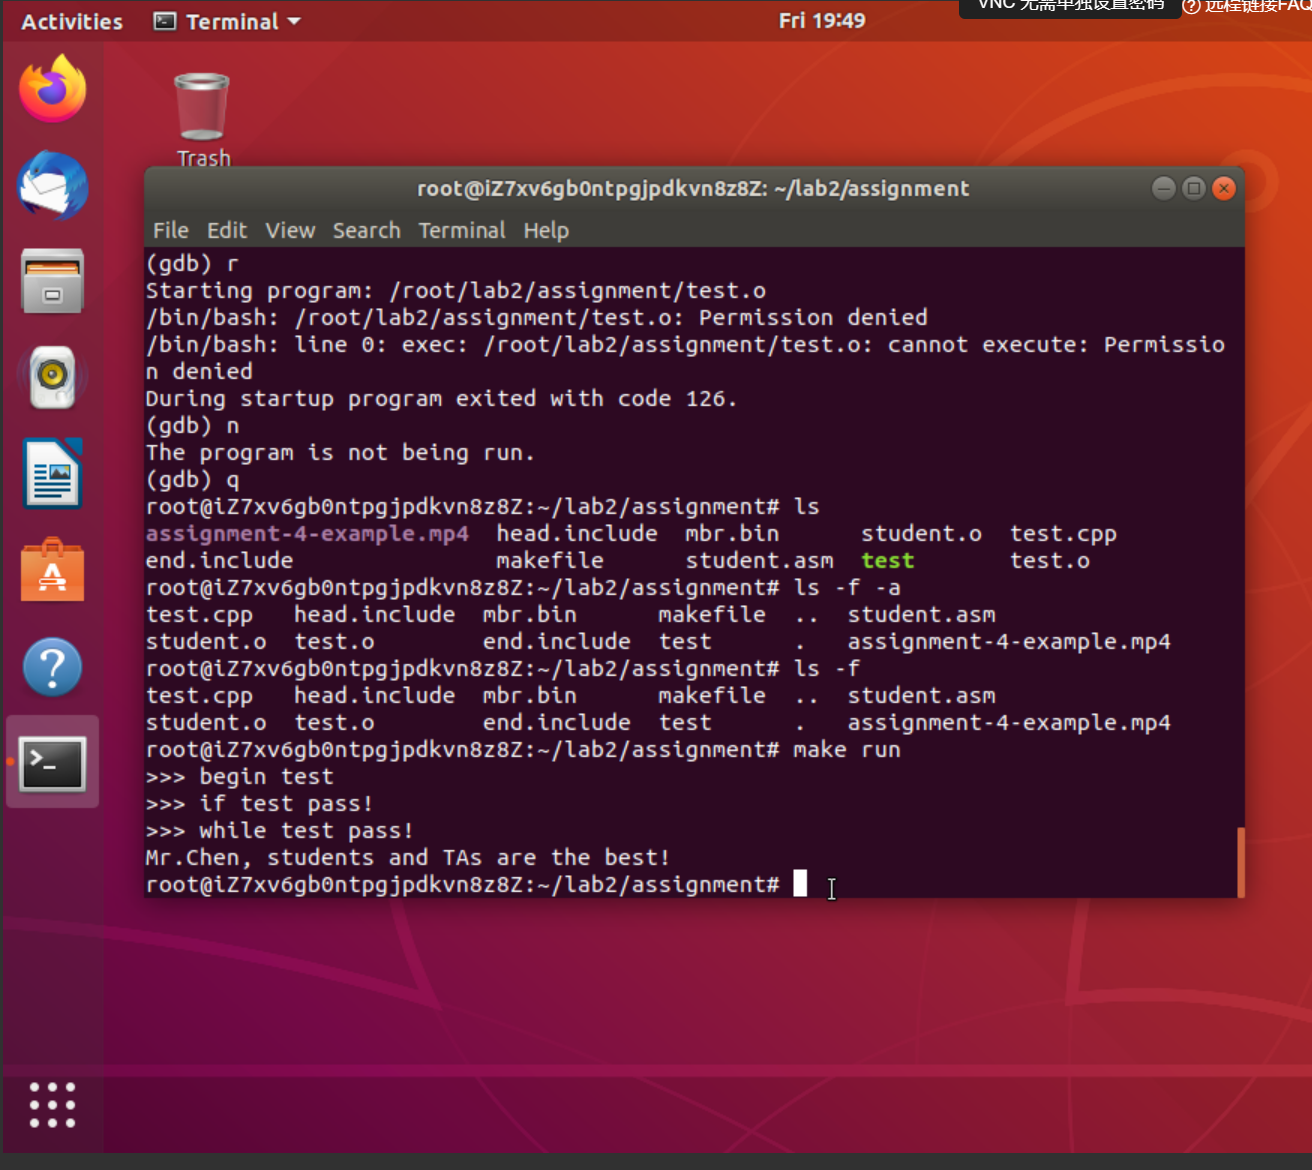Open the Search menu in terminal
The height and width of the screenshot is (1170, 1312).
coord(366,231)
